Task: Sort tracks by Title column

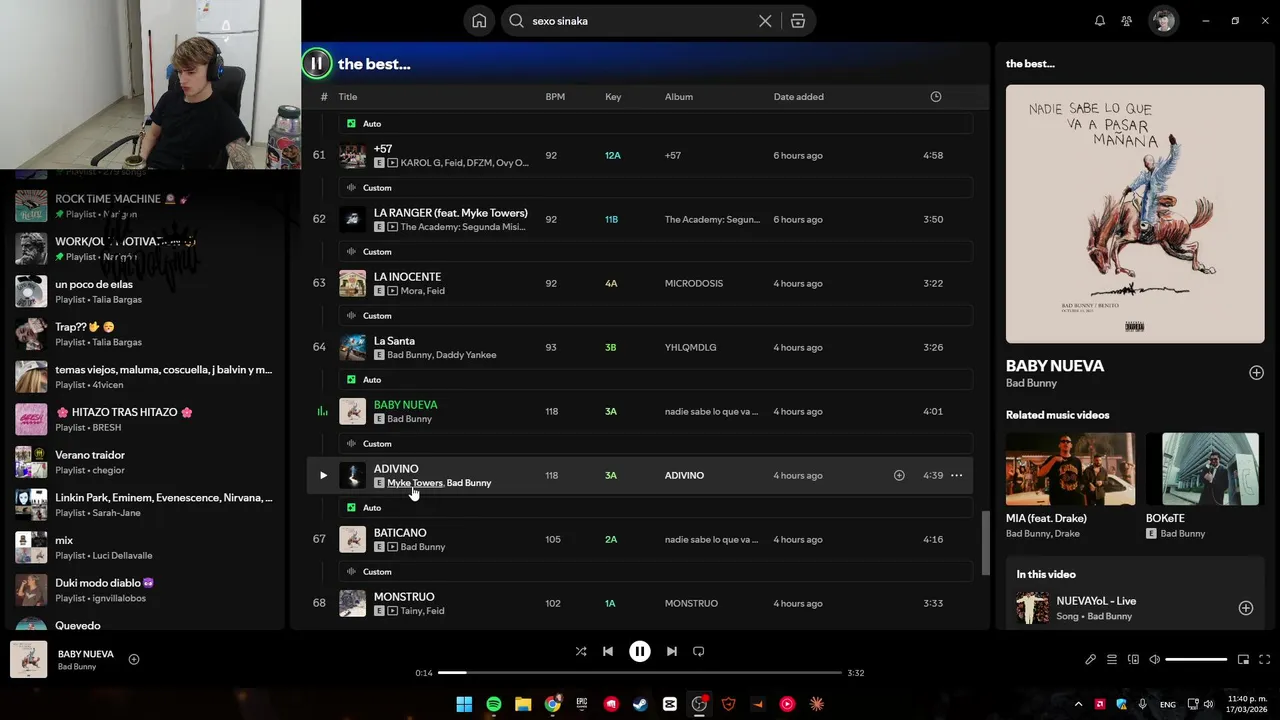Action: click(347, 97)
